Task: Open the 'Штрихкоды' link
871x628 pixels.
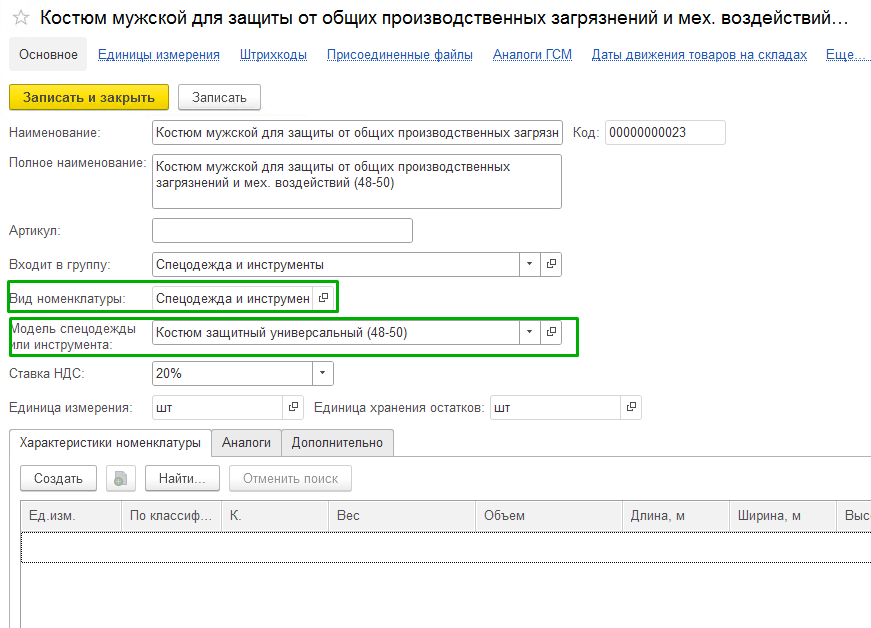Action: pyautogui.click(x=273, y=55)
